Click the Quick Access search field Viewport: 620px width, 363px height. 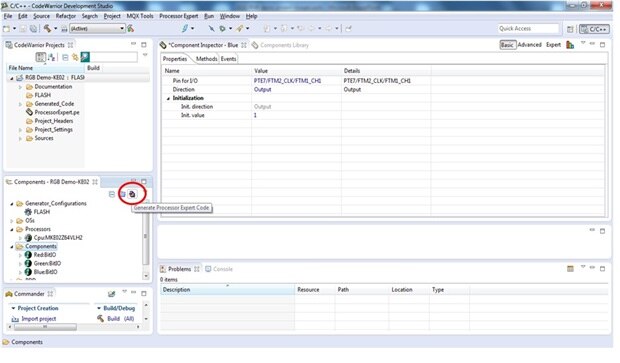(529, 28)
